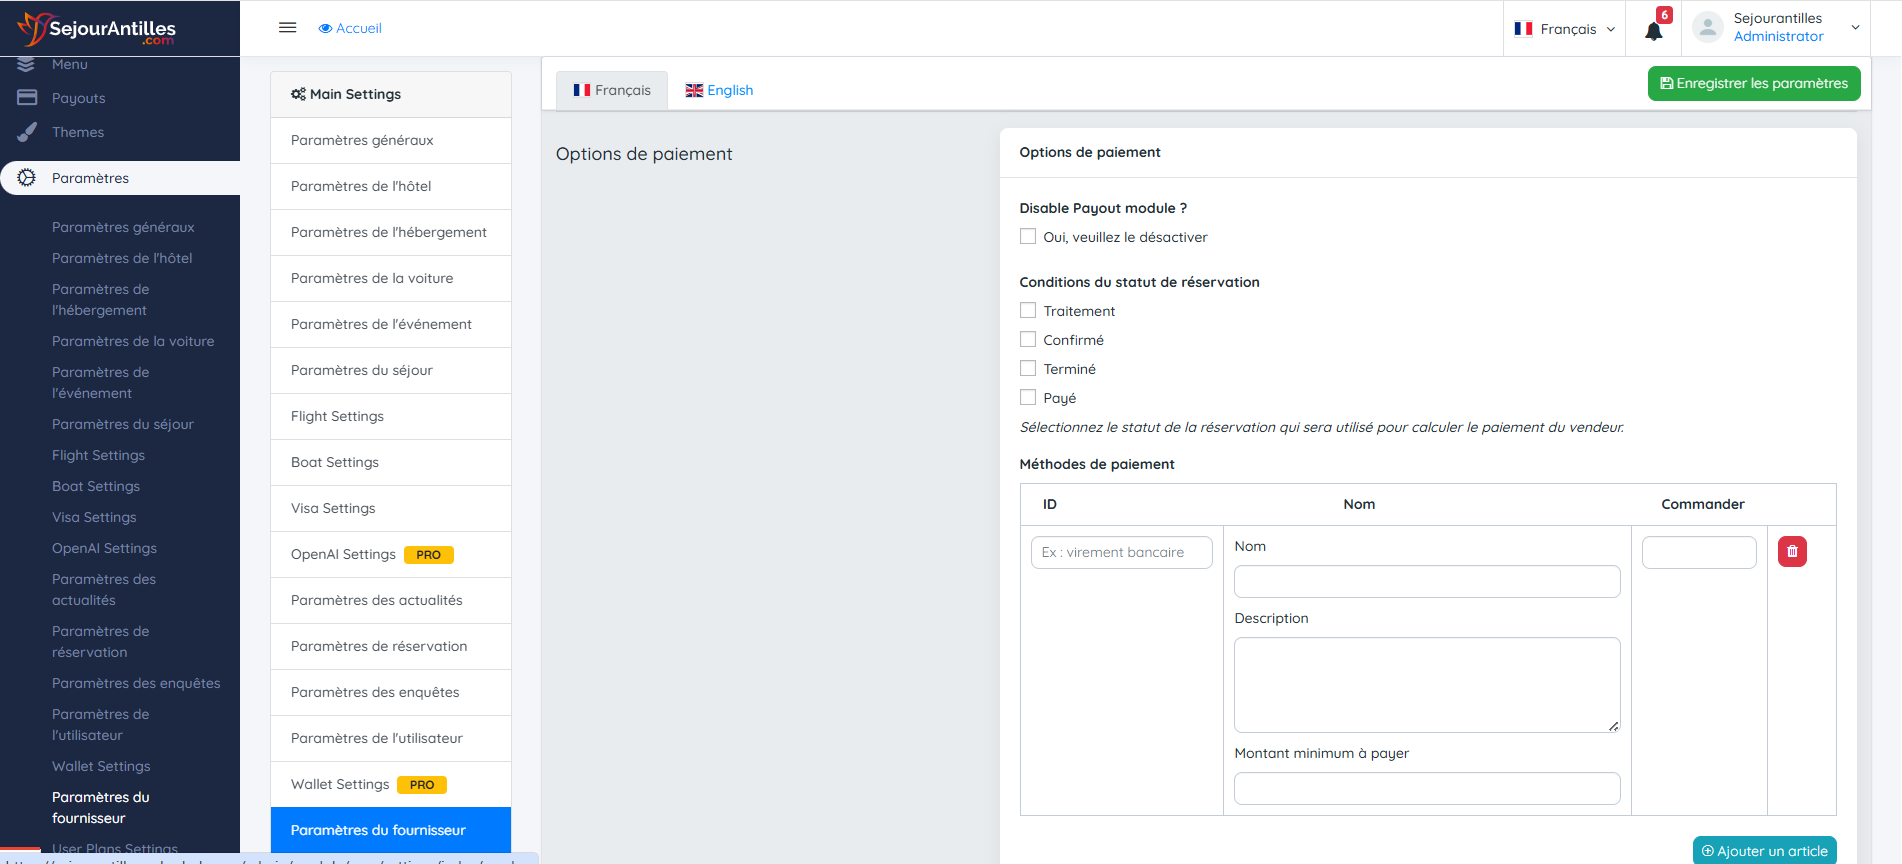Click the Payouts card icon in sidebar
1902x864 pixels.
tap(27, 98)
